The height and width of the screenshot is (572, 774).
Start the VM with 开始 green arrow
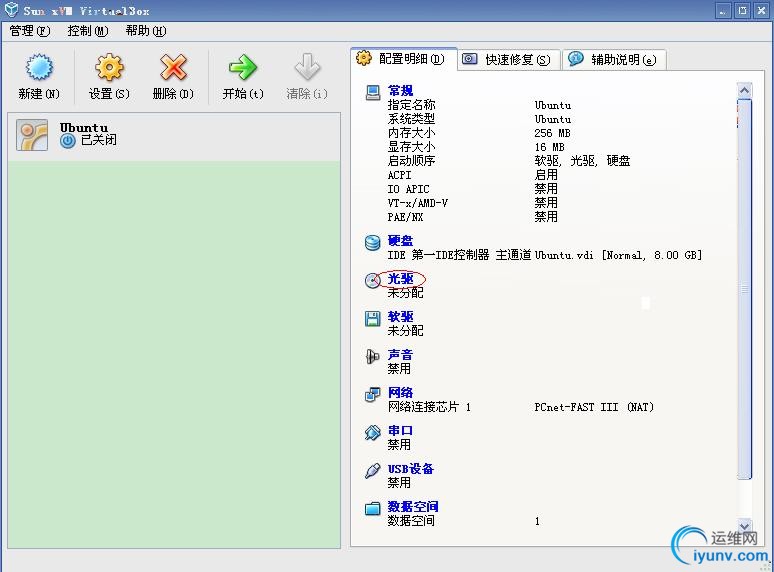(x=243, y=67)
